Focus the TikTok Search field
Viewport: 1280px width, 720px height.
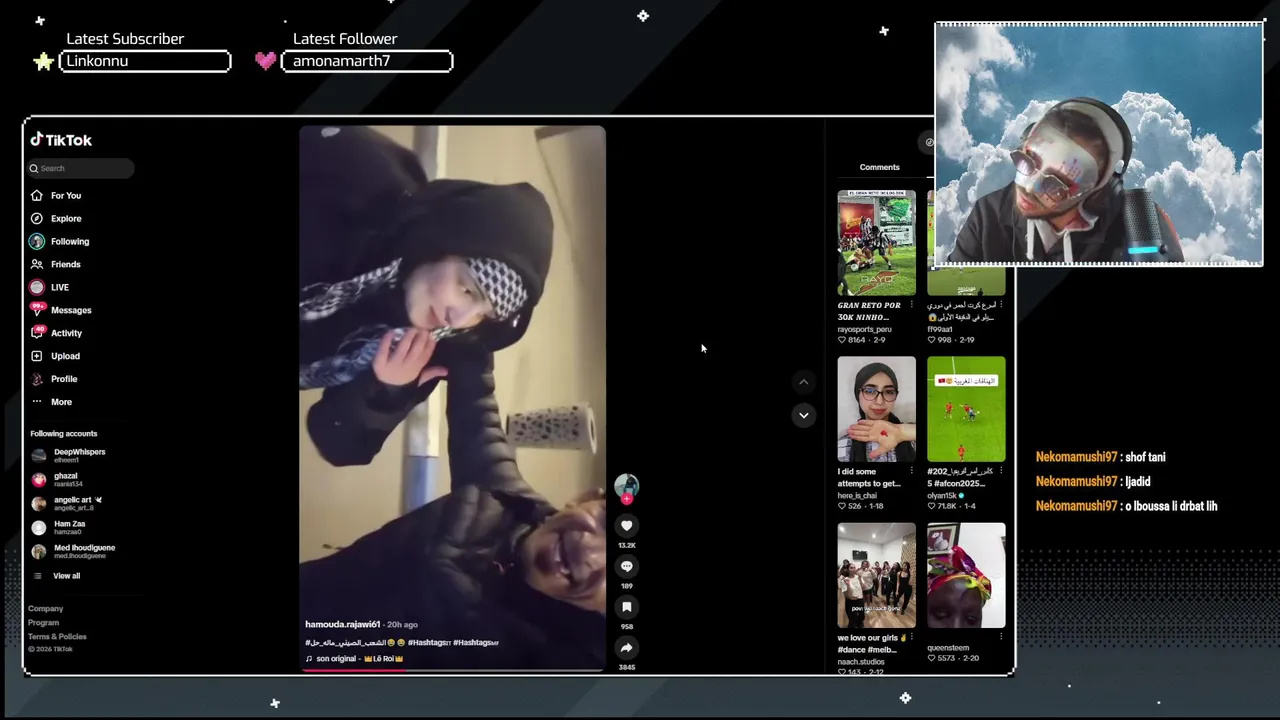[80, 168]
